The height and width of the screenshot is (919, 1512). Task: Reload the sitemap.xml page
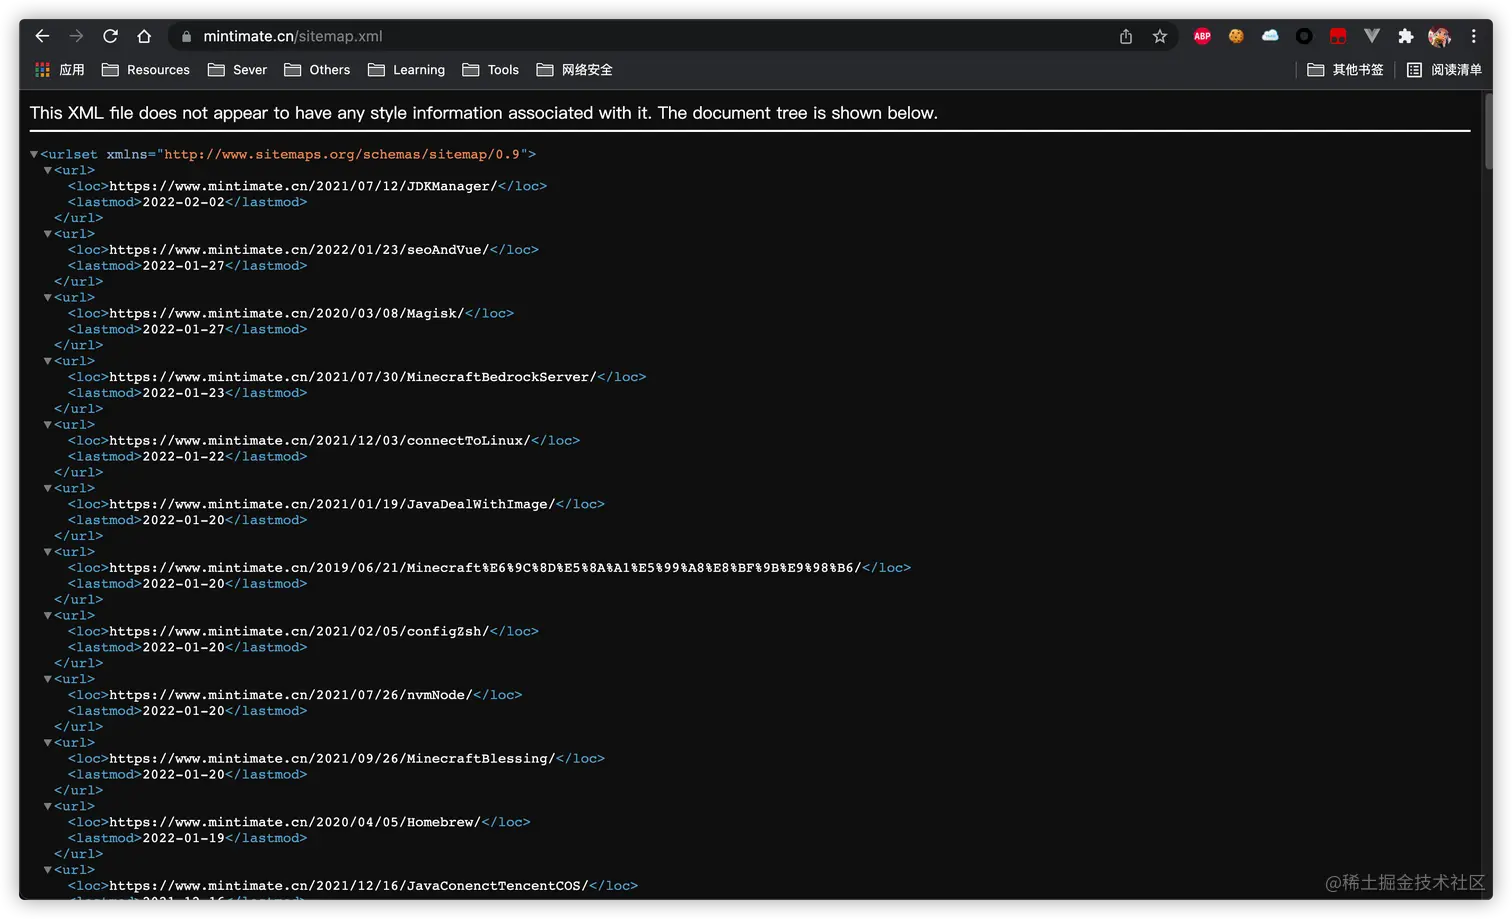110,36
